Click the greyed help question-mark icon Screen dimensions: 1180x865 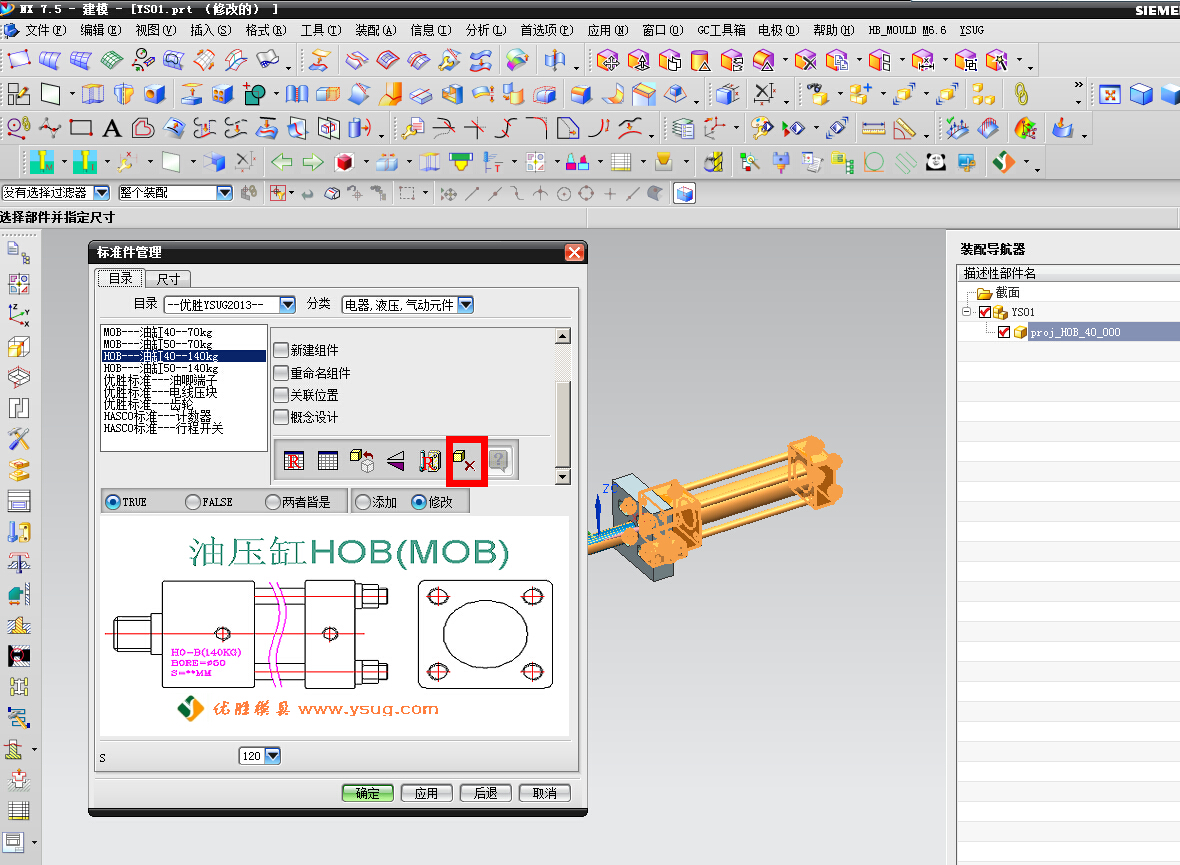(499, 461)
